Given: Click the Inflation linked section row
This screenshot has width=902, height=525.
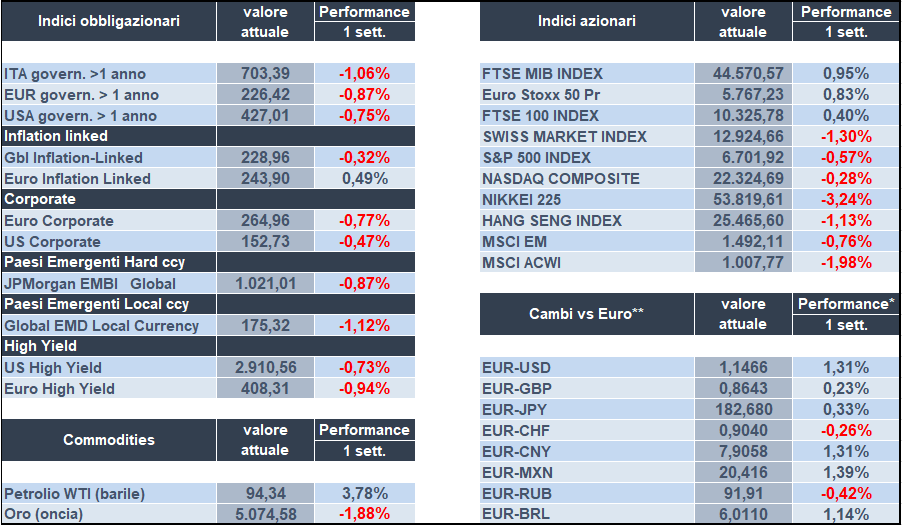Looking at the screenshot, I should (x=56, y=136).
